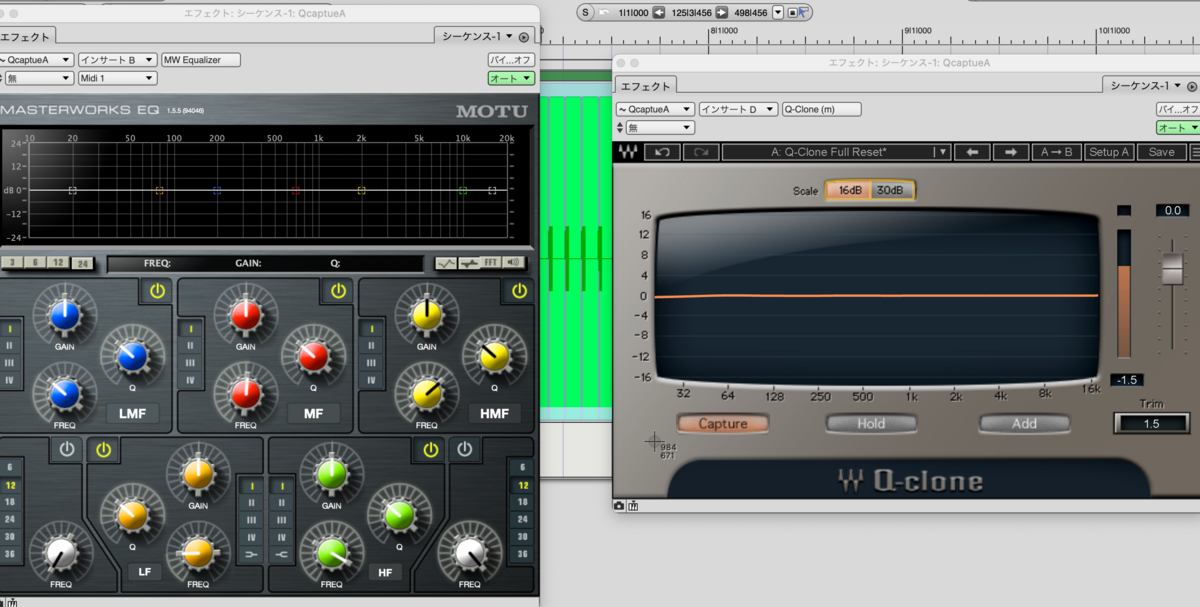This screenshot has width=1200, height=607.
Task: Click the LMF blue Q knob
Action: point(132,355)
